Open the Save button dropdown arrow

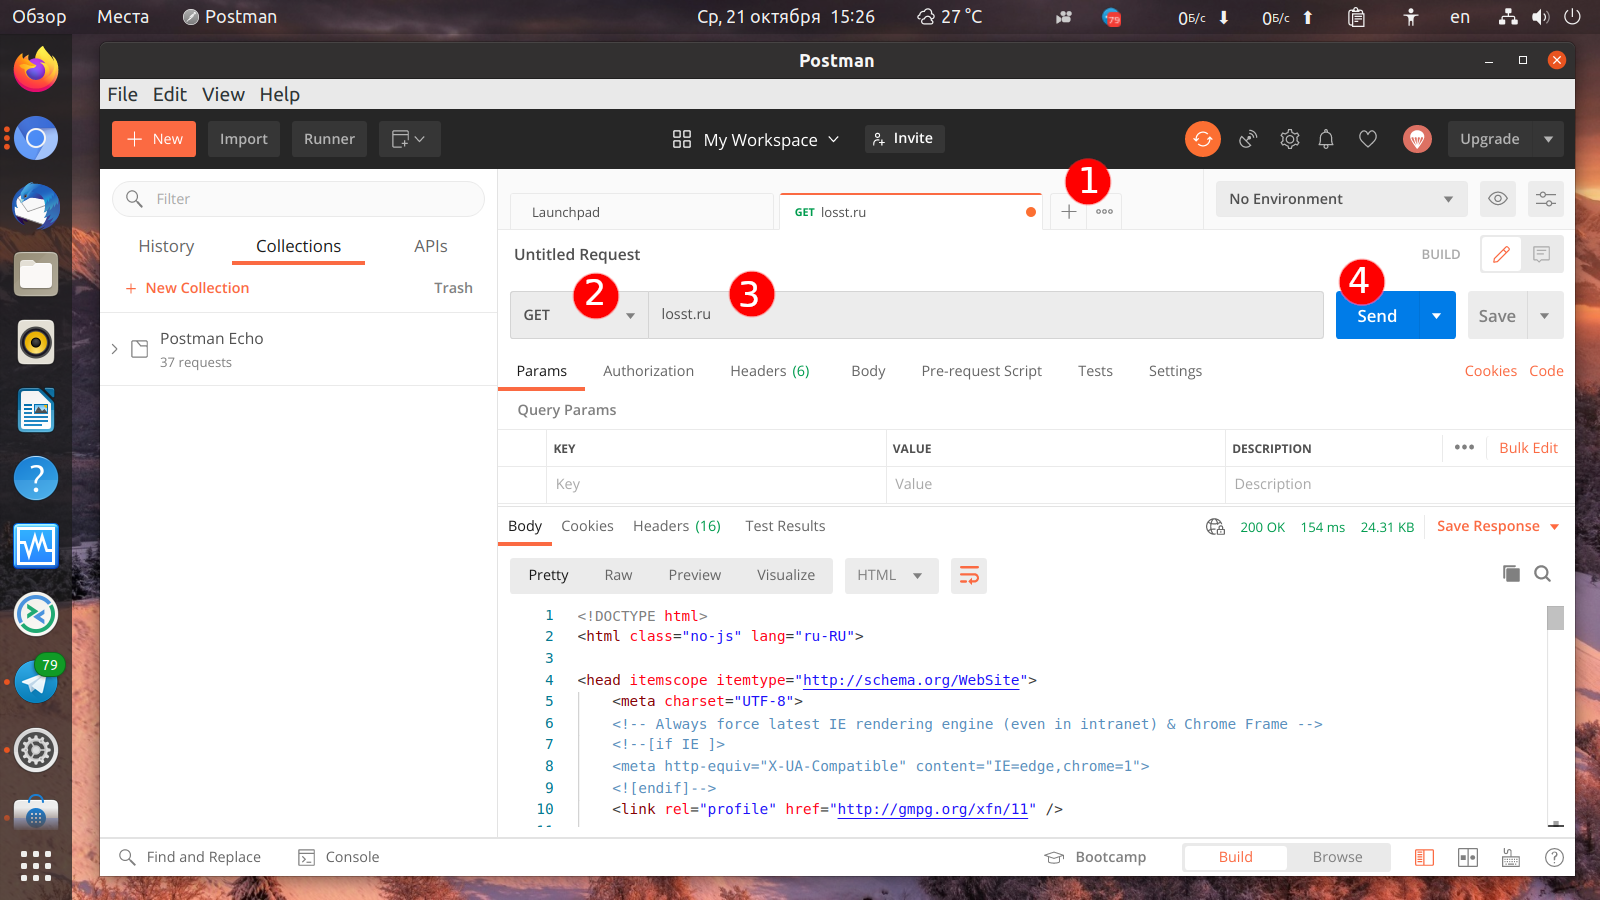click(1545, 316)
